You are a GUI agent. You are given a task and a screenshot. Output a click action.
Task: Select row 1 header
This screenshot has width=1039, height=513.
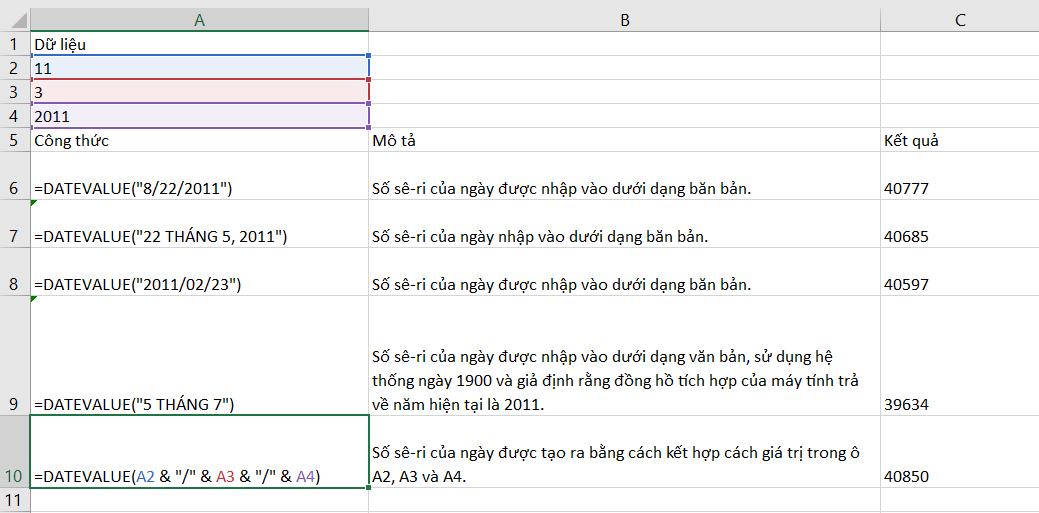[15, 44]
